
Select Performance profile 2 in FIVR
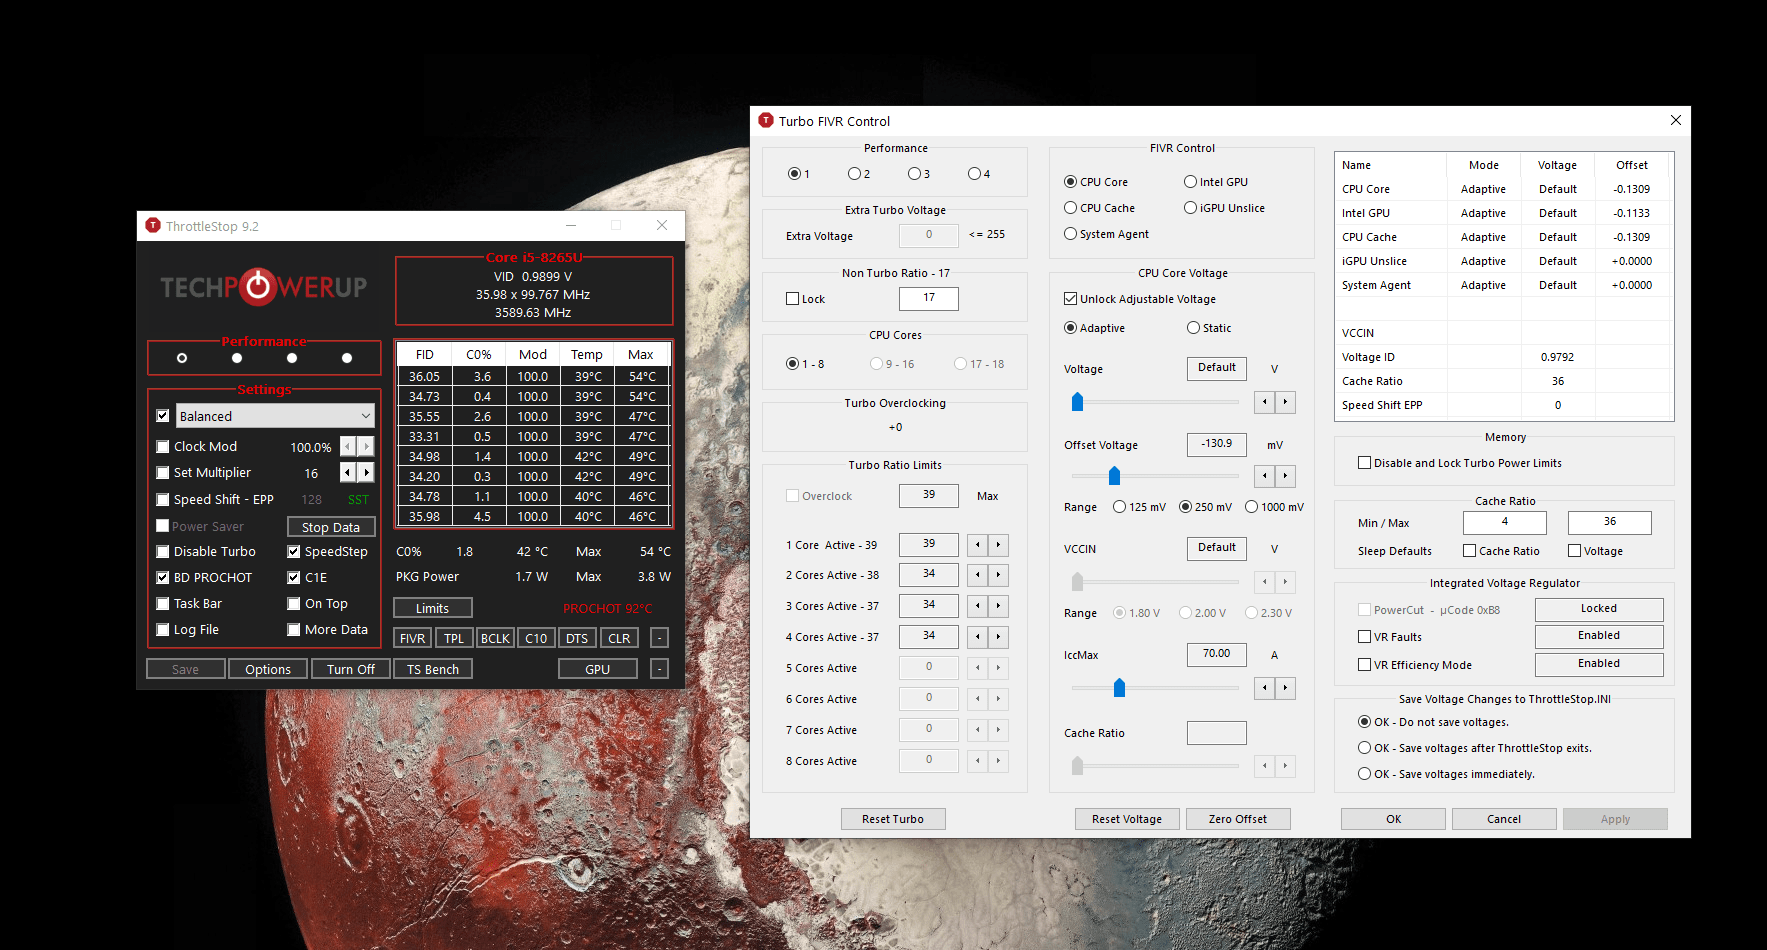(x=854, y=174)
